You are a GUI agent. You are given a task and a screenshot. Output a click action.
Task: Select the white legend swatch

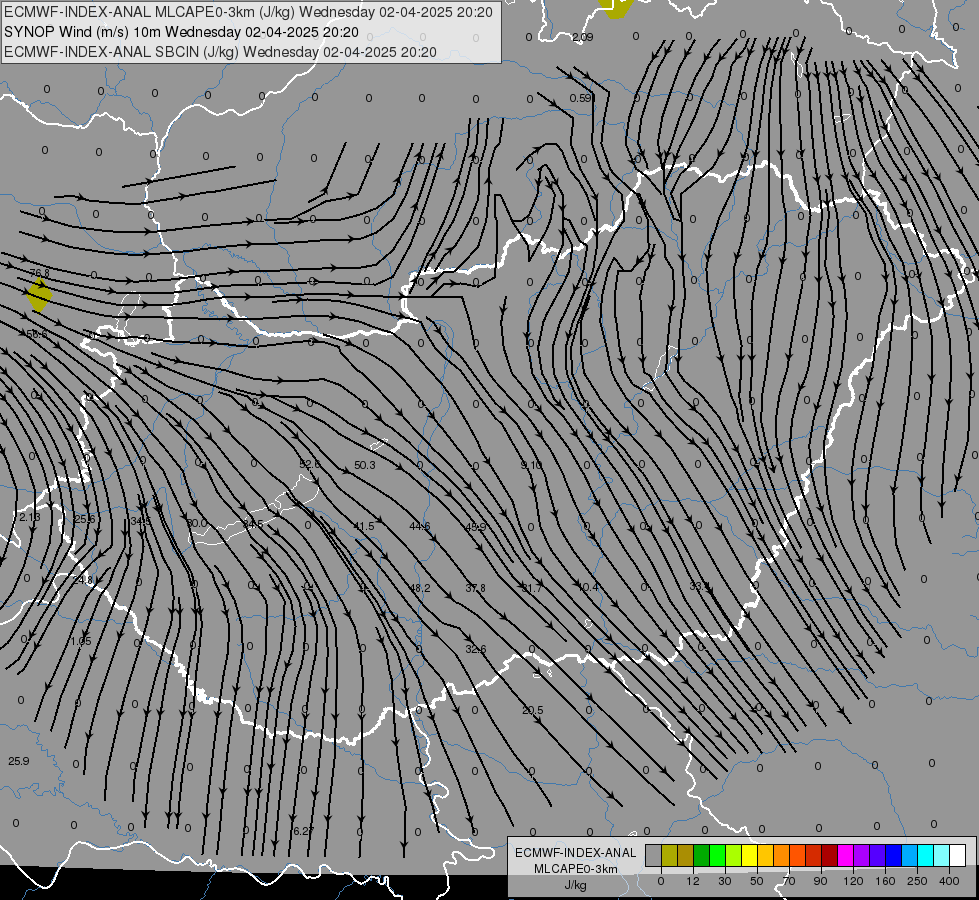(x=958, y=855)
